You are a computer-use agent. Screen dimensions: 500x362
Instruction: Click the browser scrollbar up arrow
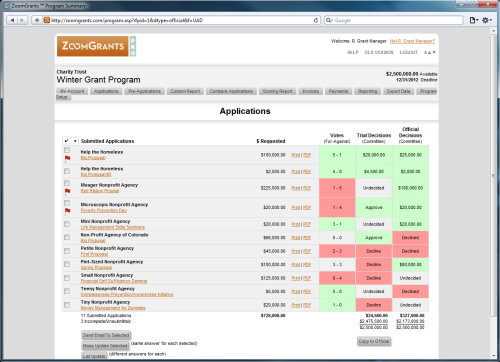click(494, 31)
